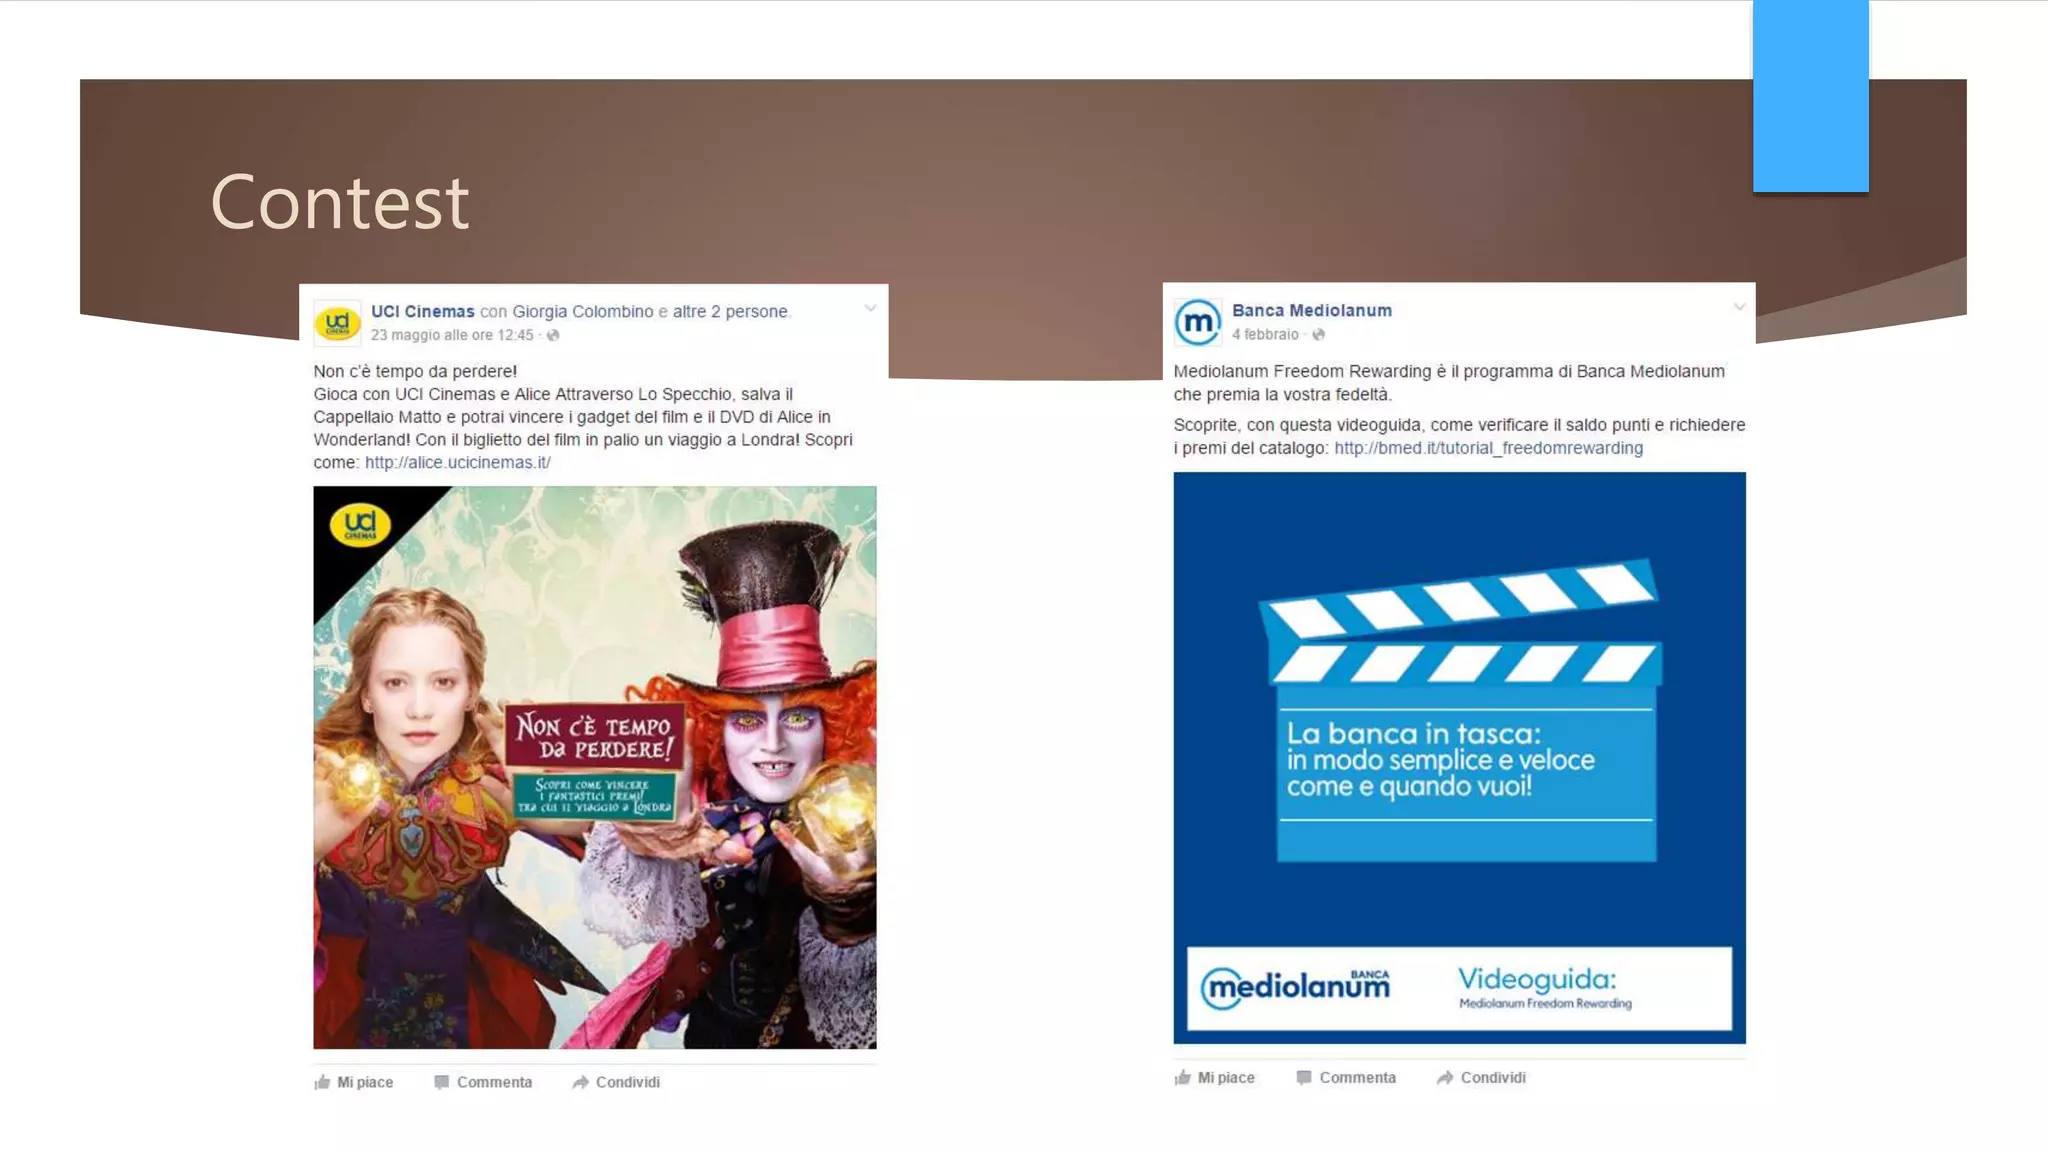This screenshot has width=2048, height=1152.
Task: Click the Commenta bubble icon under Mediolanum post
Action: tap(1303, 1077)
